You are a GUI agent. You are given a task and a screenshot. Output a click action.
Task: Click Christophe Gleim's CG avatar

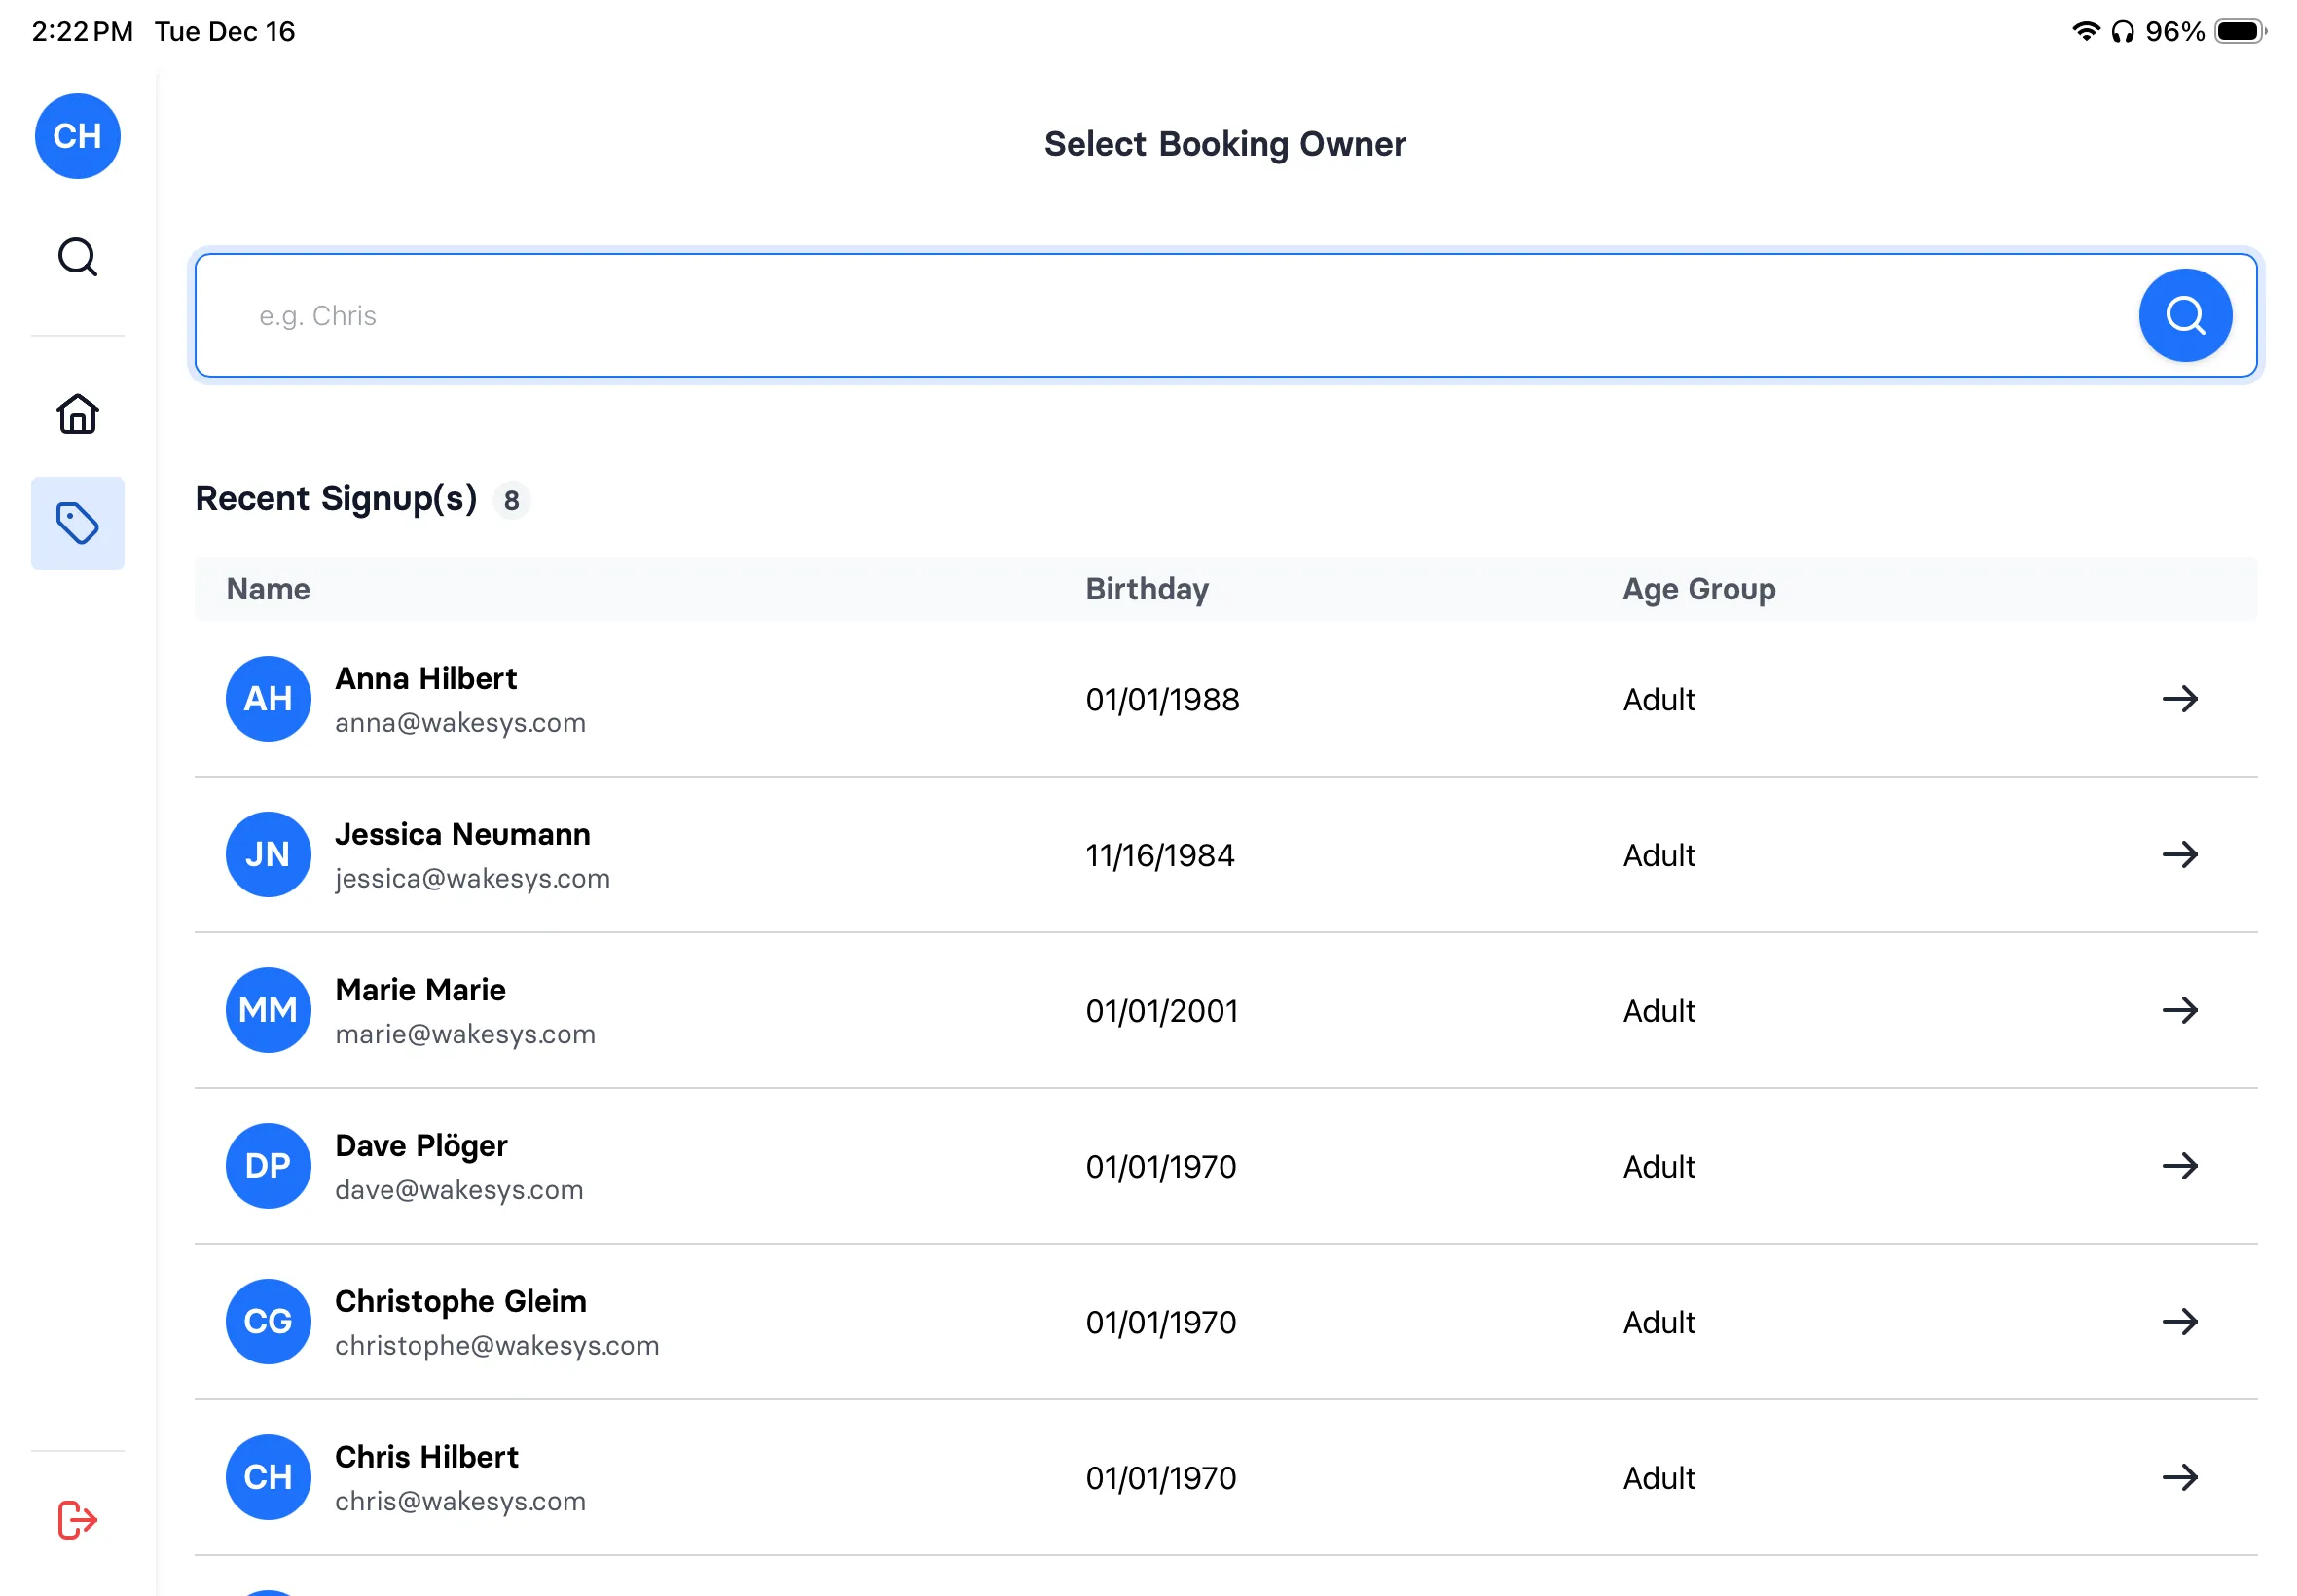(267, 1321)
